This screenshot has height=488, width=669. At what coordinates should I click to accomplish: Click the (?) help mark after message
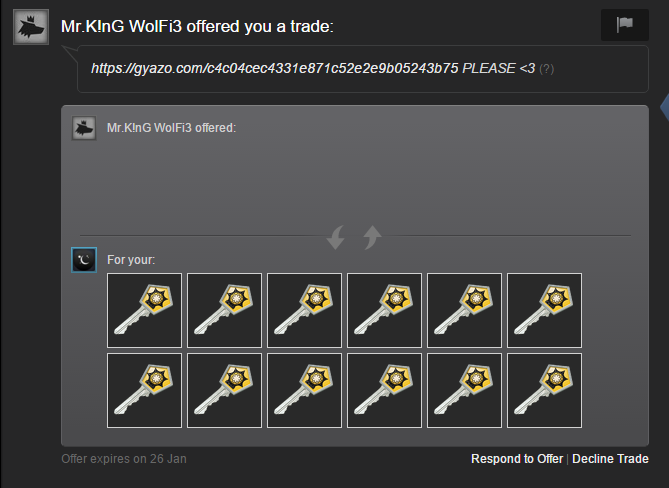pyautogui.click(x=547, y=69)
